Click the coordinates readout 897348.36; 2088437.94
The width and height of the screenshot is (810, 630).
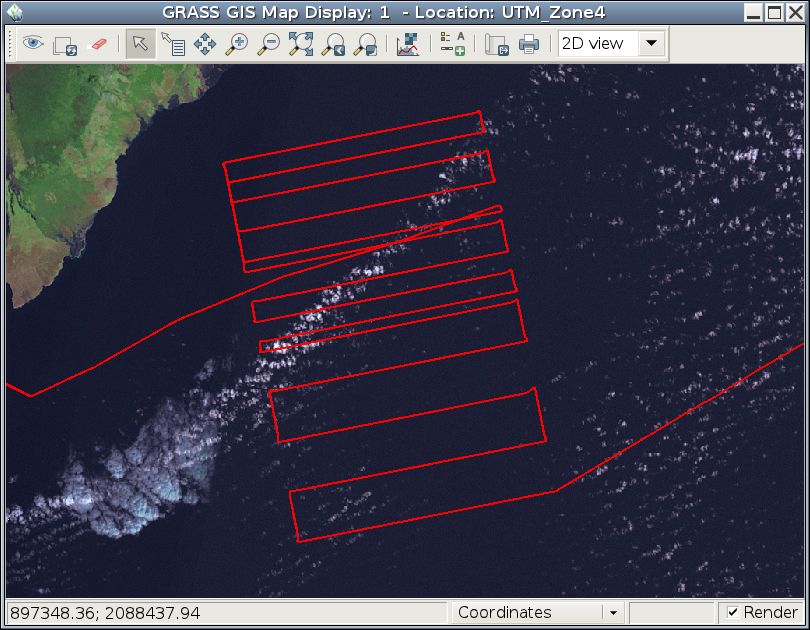click(x=105, y=613)
